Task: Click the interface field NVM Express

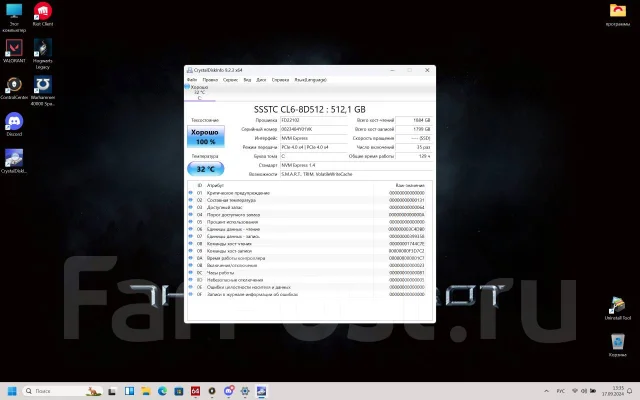Action: coord(313,138)
